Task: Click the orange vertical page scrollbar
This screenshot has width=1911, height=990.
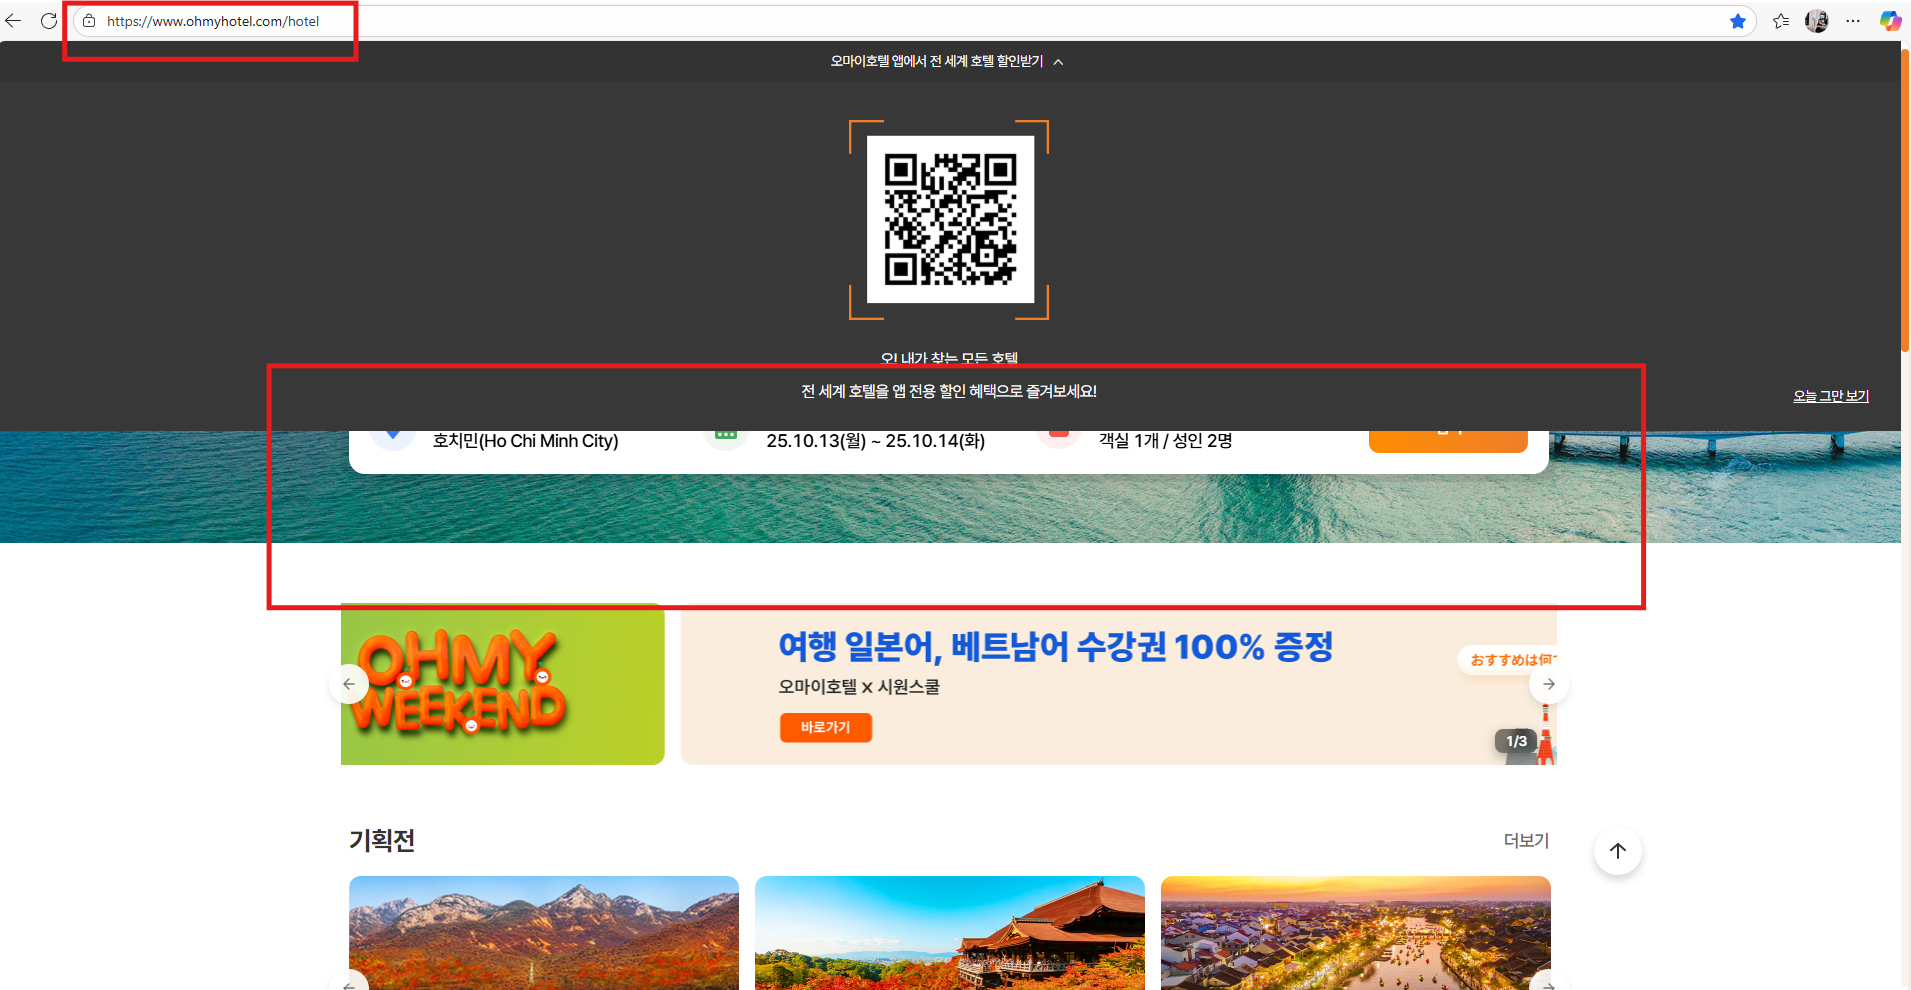Action: pyautogui.click(x=1905, y=200)
